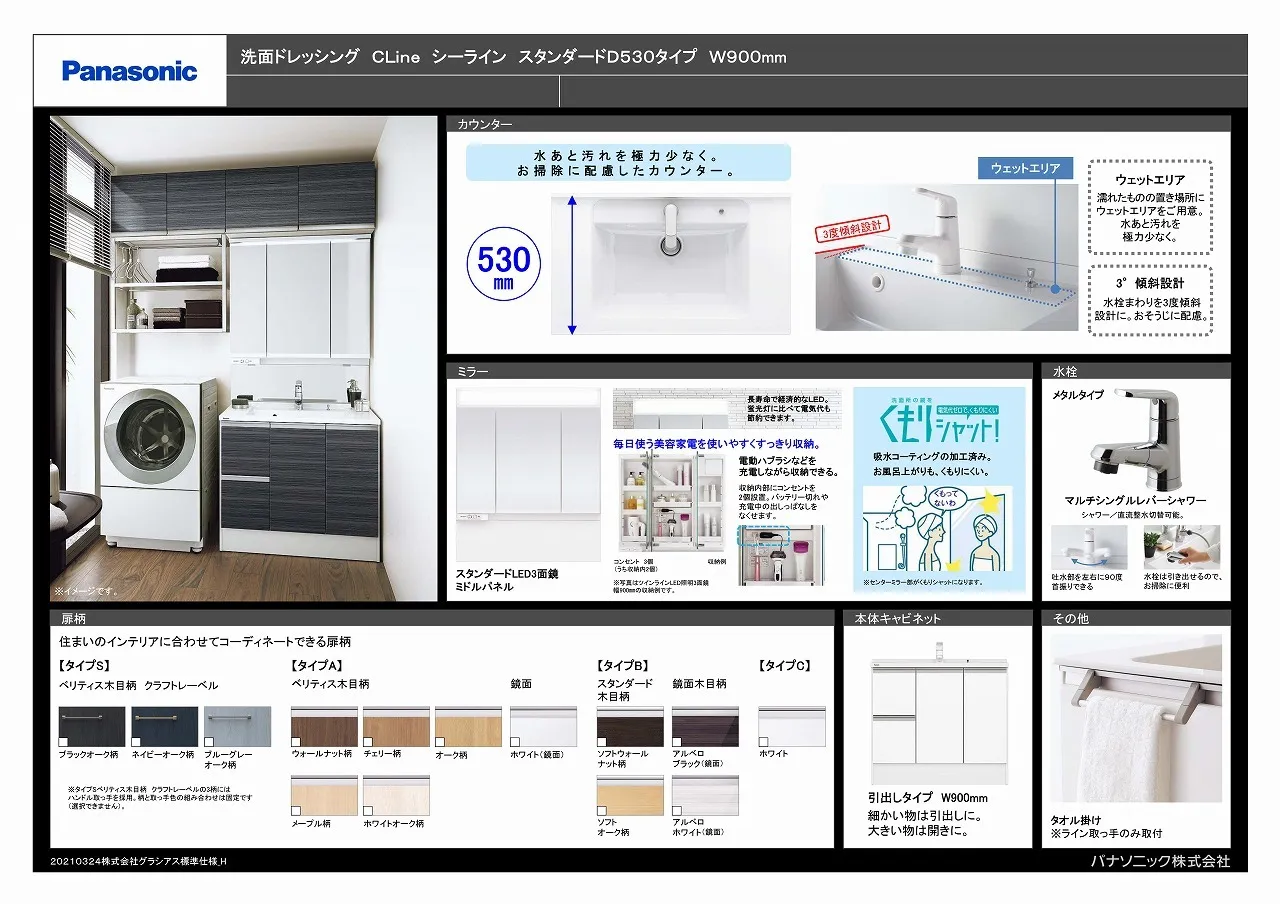Click the ウェットエリア dotted description box

(x=1150, y=207)
